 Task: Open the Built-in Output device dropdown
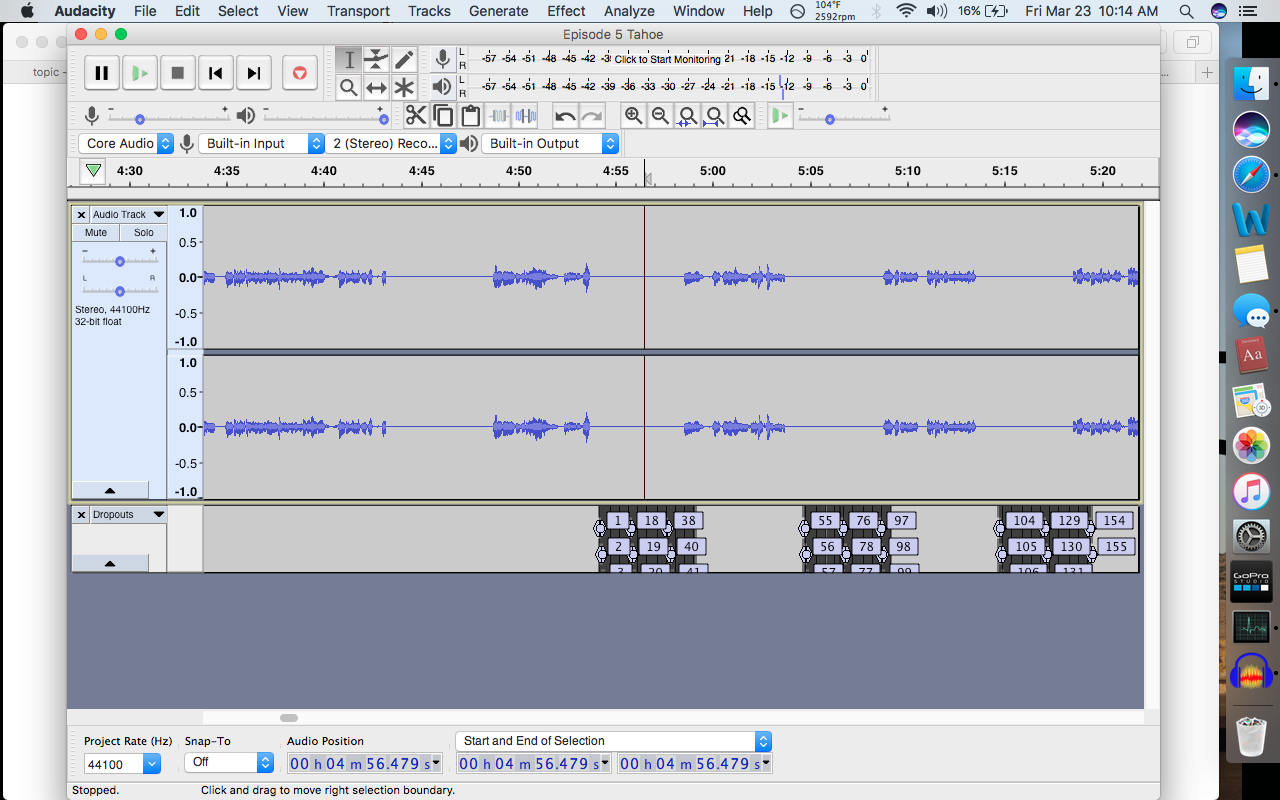(x=550, y=144)
